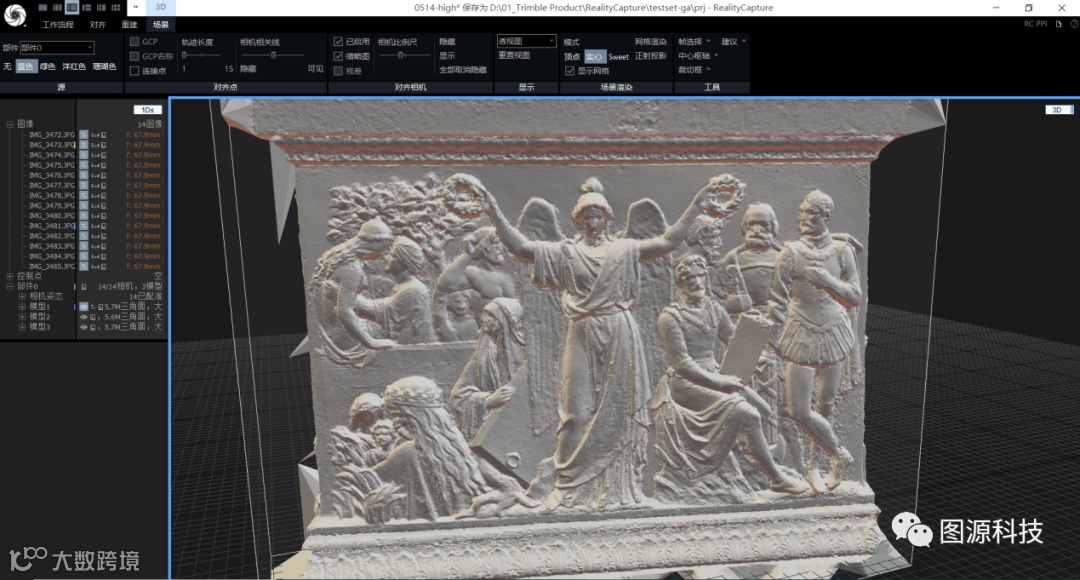Select the single-pane layout icon
The image size is (1080, 580).
(43, 8)
